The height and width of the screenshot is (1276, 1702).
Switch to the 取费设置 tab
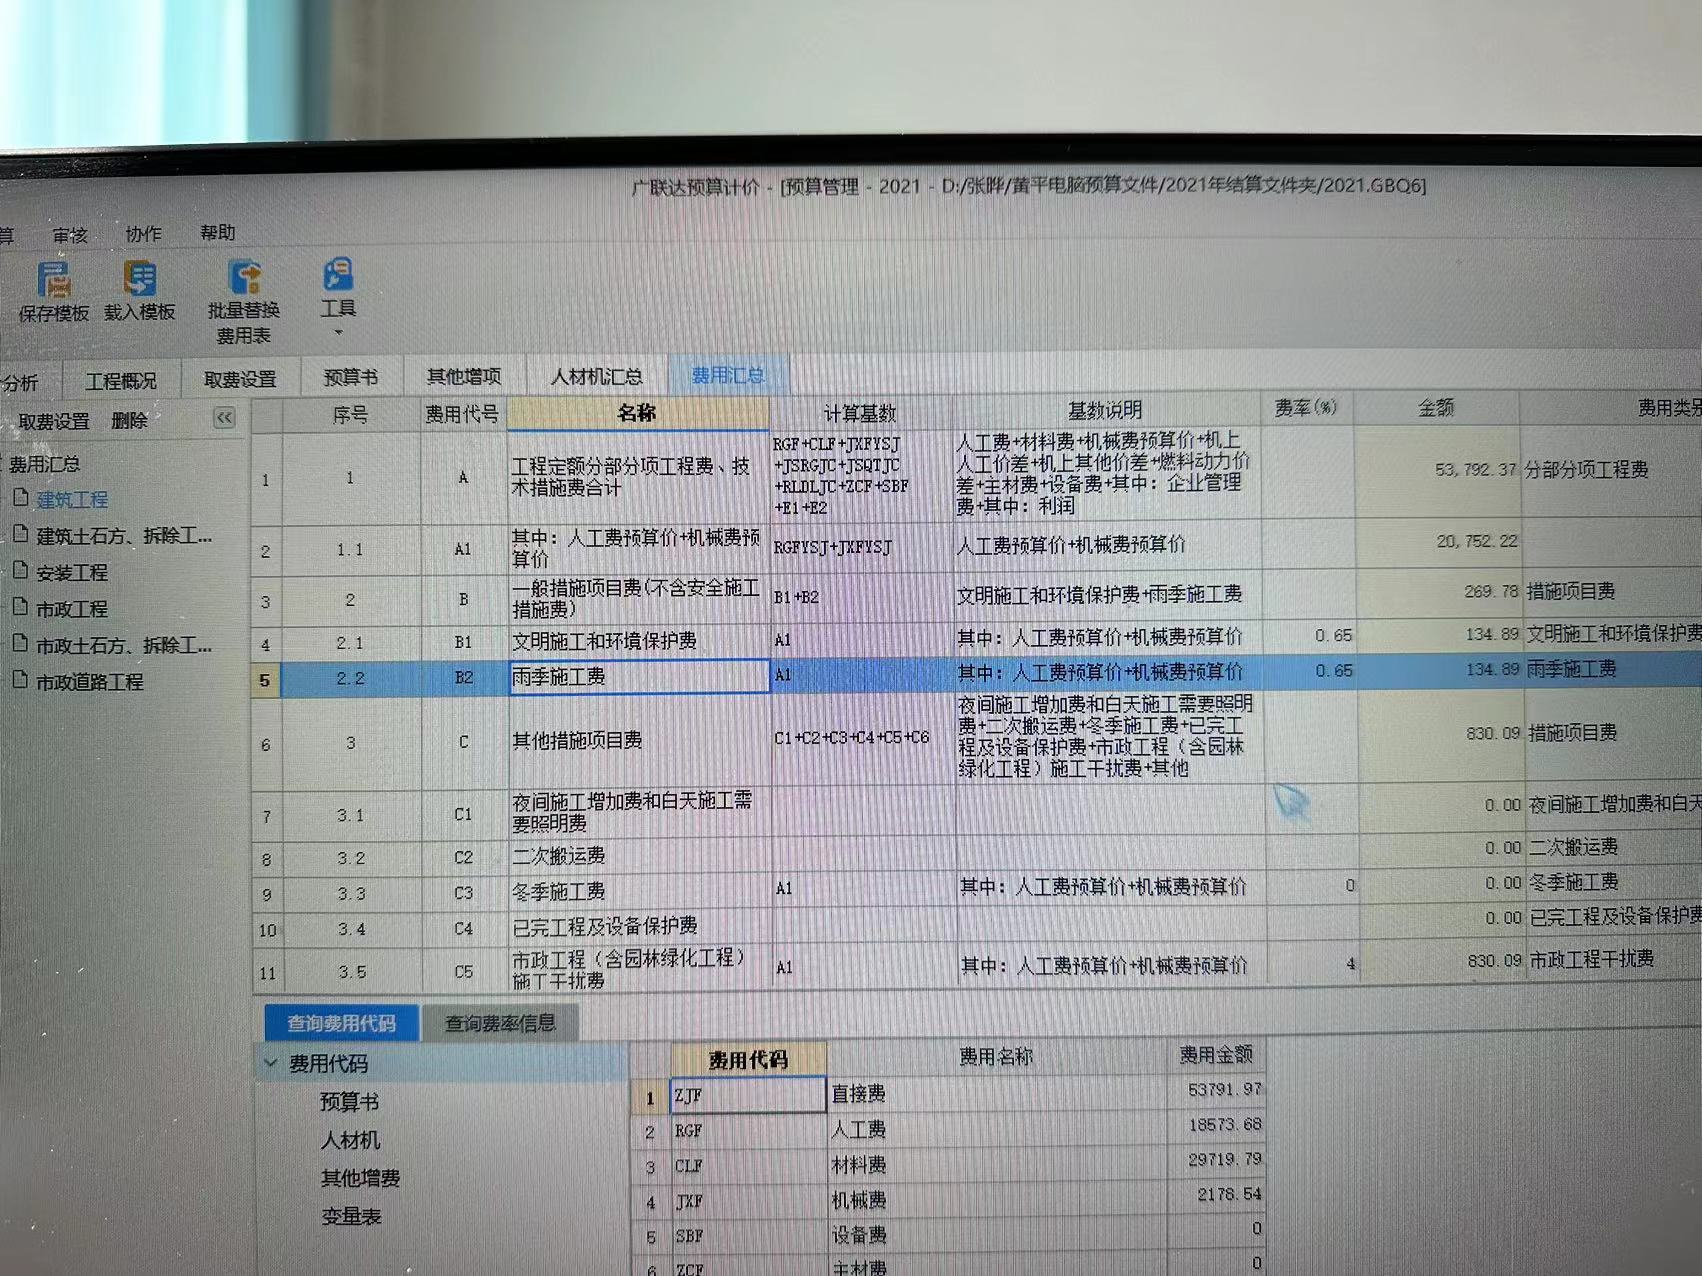pyautogui.click(x=240, y=379)
